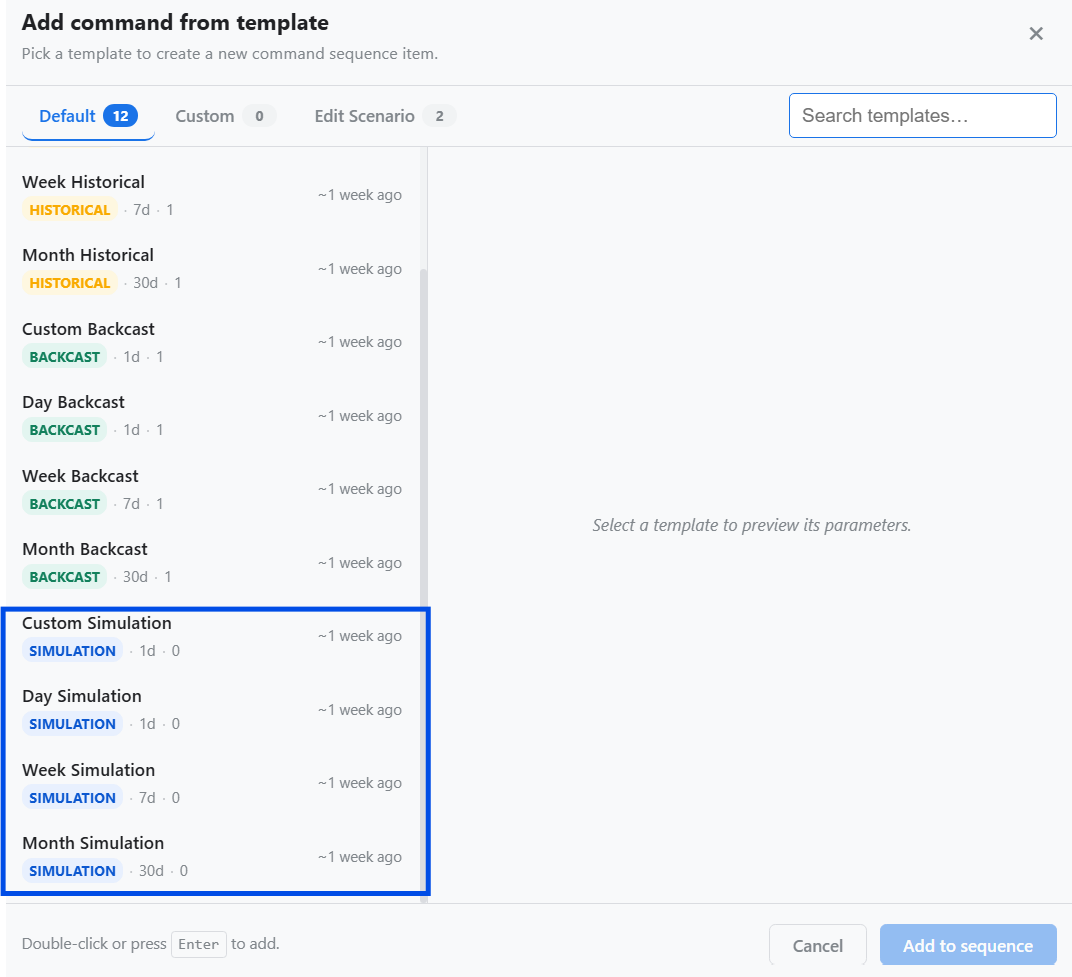The height and width of the screenshot is (977, 1072).
Task: Select the Month Backcast template
Action: coord(213,563)
